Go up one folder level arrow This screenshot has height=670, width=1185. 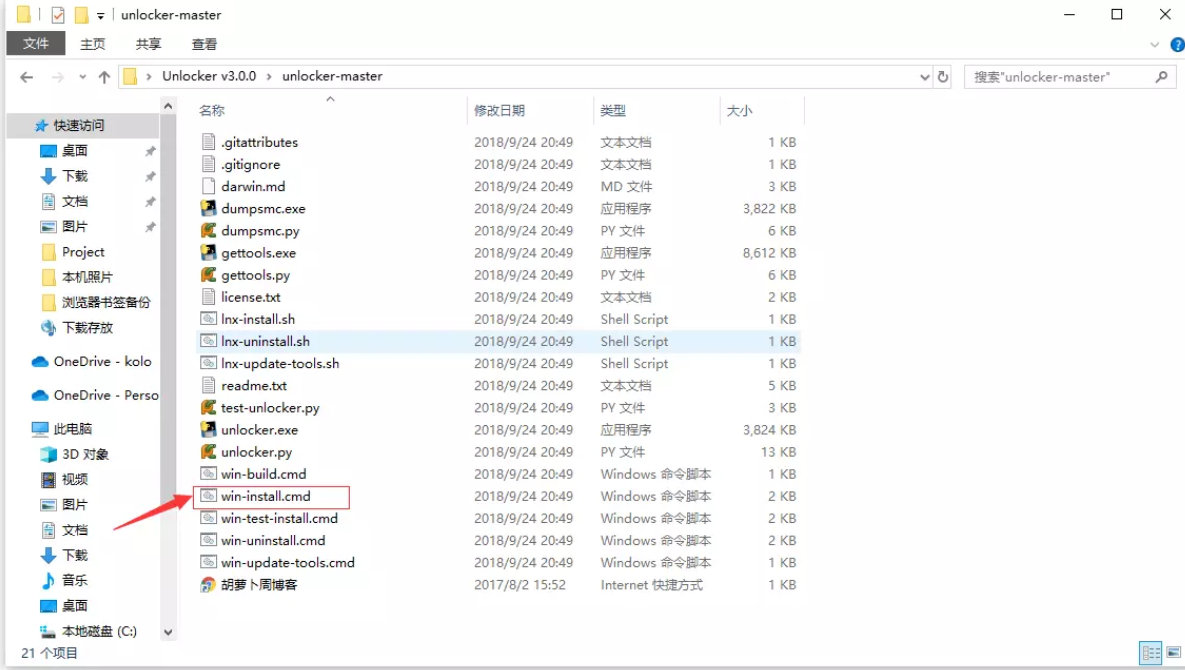point(104,76)
